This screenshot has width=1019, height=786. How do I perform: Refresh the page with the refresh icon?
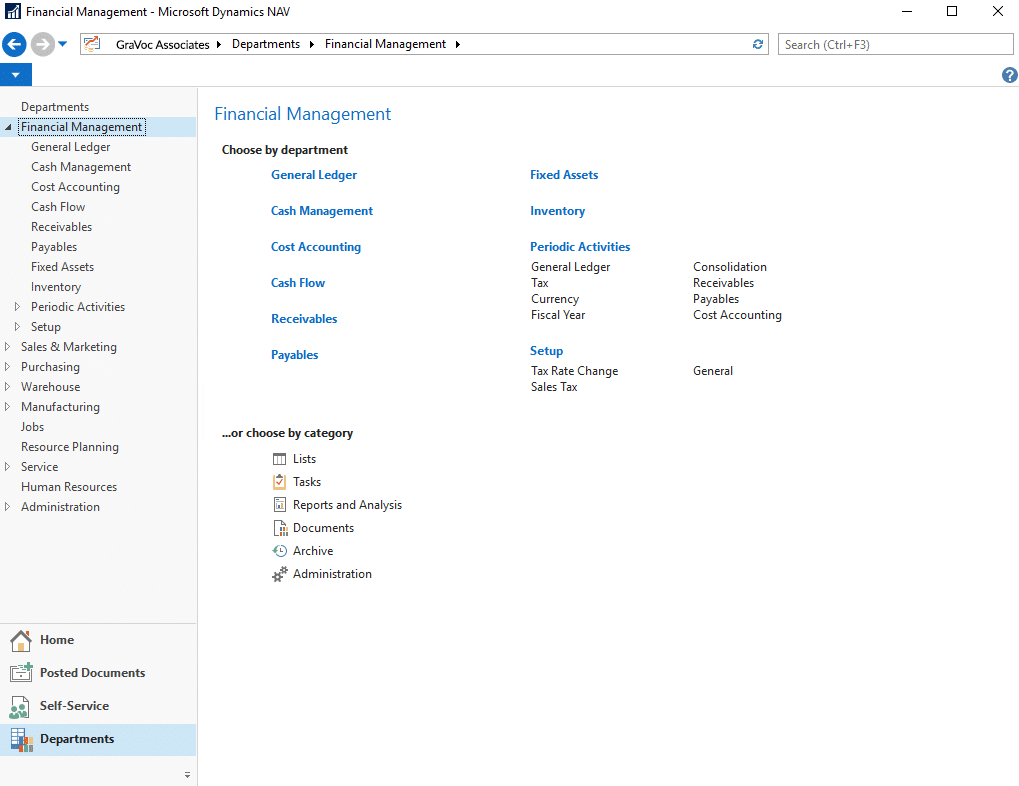(x=758, y=44)
